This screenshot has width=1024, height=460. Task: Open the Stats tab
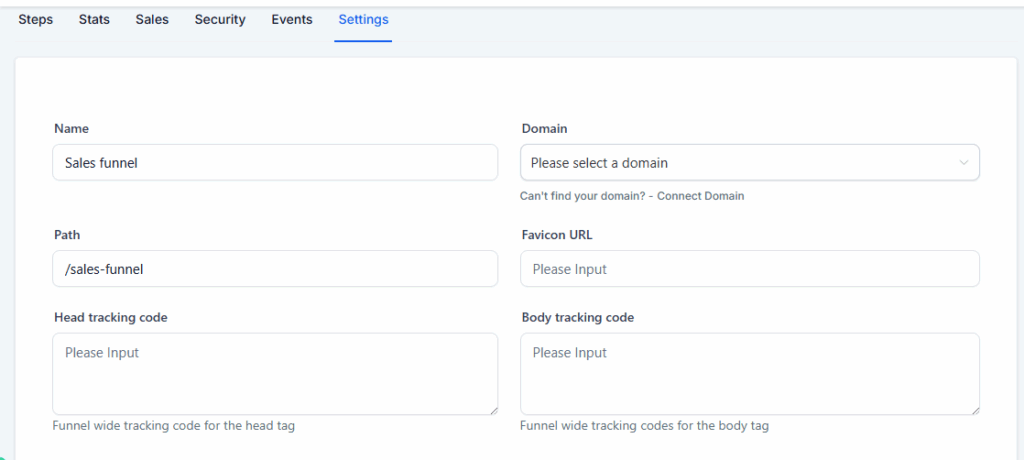[94, 20]
